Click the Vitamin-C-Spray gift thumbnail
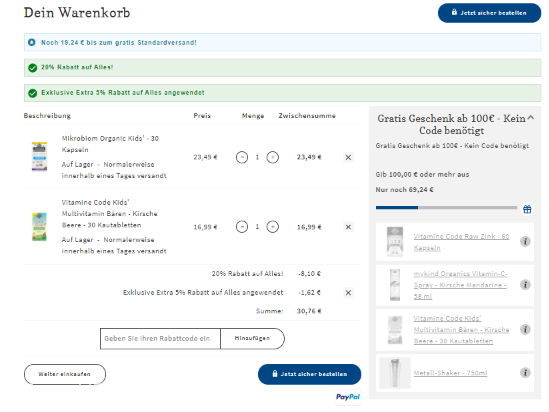This screenshot has height=412, width=549. click(x=395, y=285)
